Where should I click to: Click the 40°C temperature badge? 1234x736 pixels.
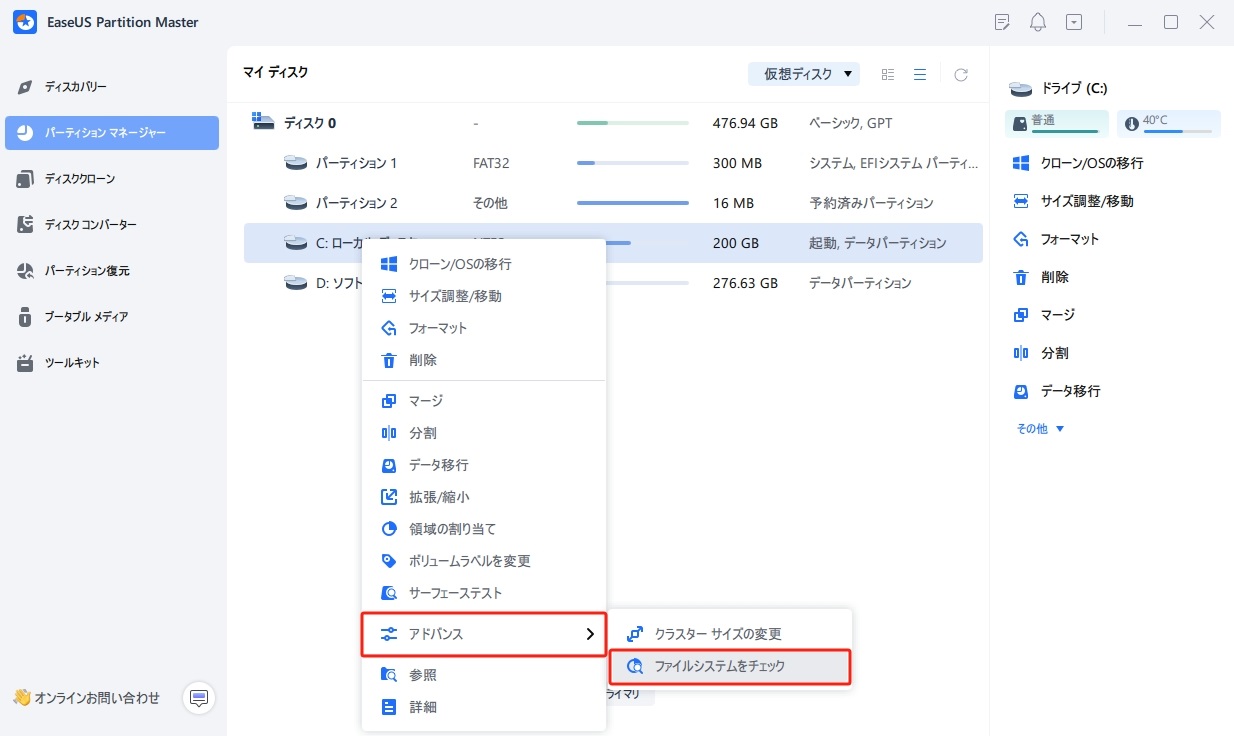1168,123
